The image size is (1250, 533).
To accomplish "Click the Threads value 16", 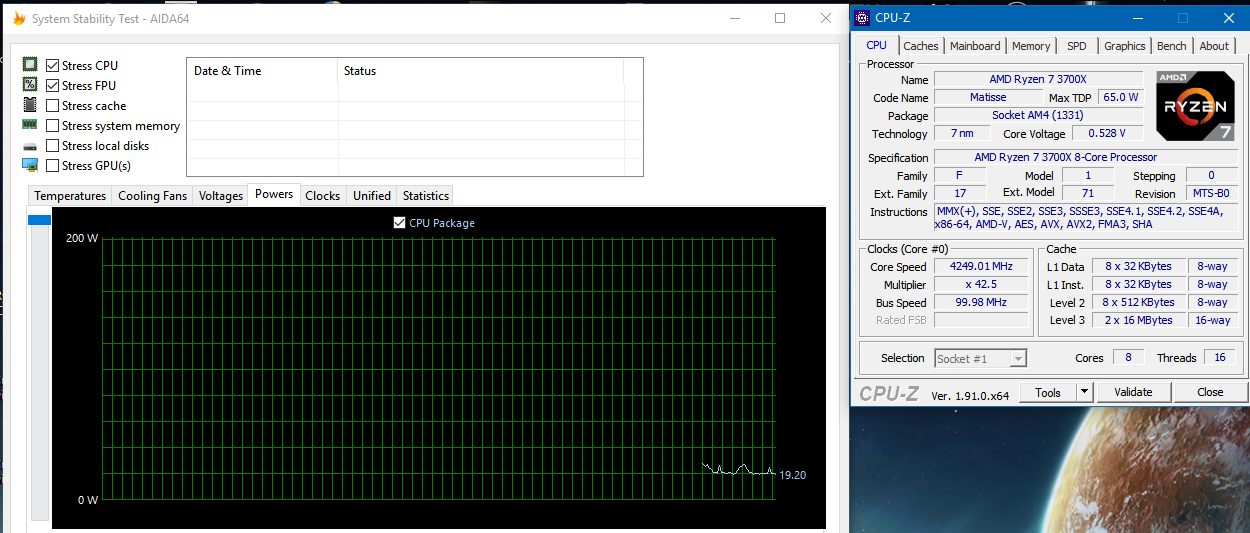I will tap(1220, 357).
